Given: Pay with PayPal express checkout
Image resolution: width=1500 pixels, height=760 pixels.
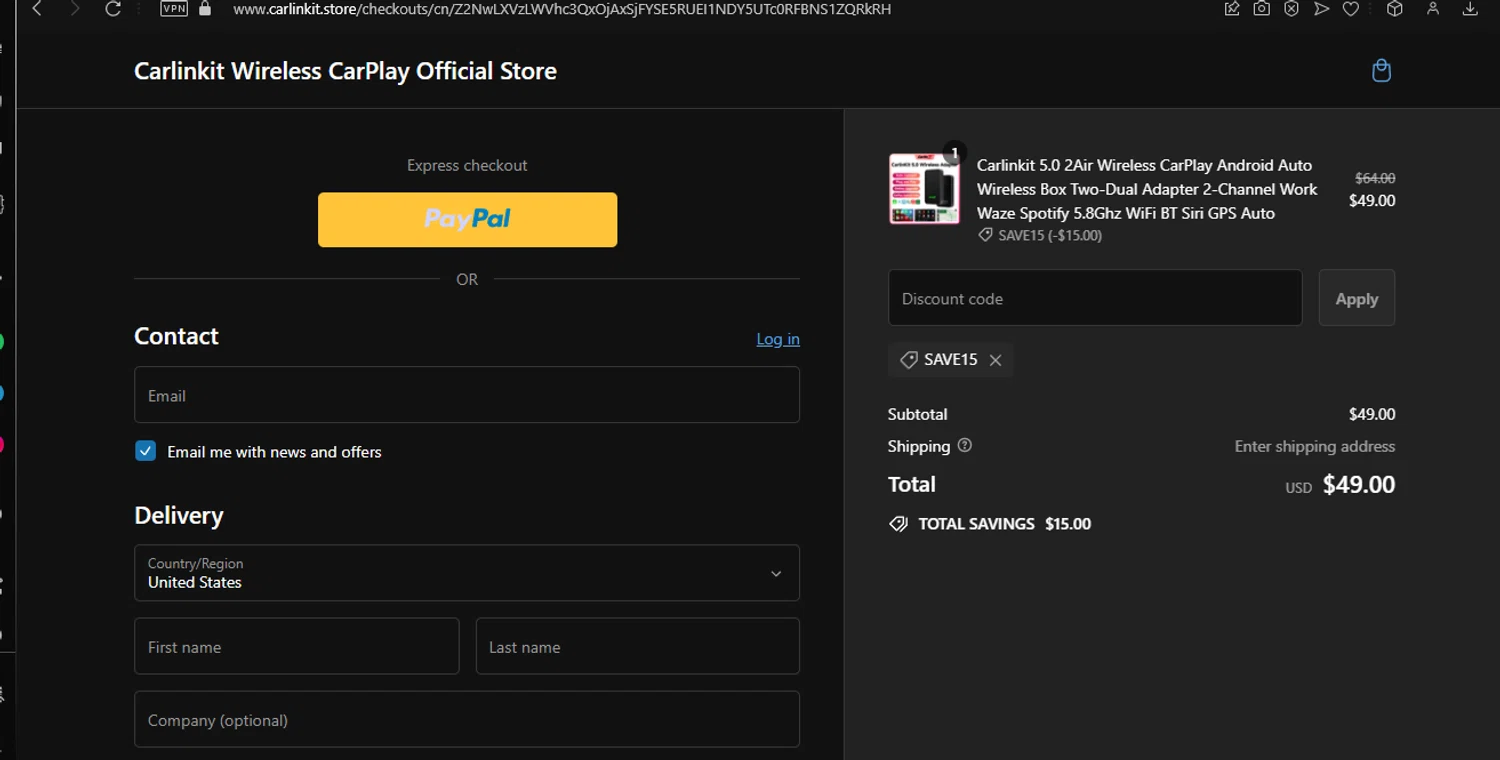Looking at the screenshot, I should pyautogui.click(x=467, y=219).
